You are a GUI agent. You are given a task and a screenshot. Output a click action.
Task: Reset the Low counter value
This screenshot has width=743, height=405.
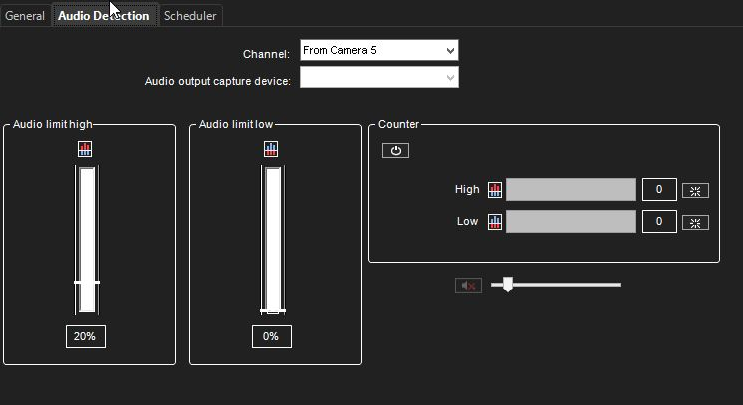(695, 222)
